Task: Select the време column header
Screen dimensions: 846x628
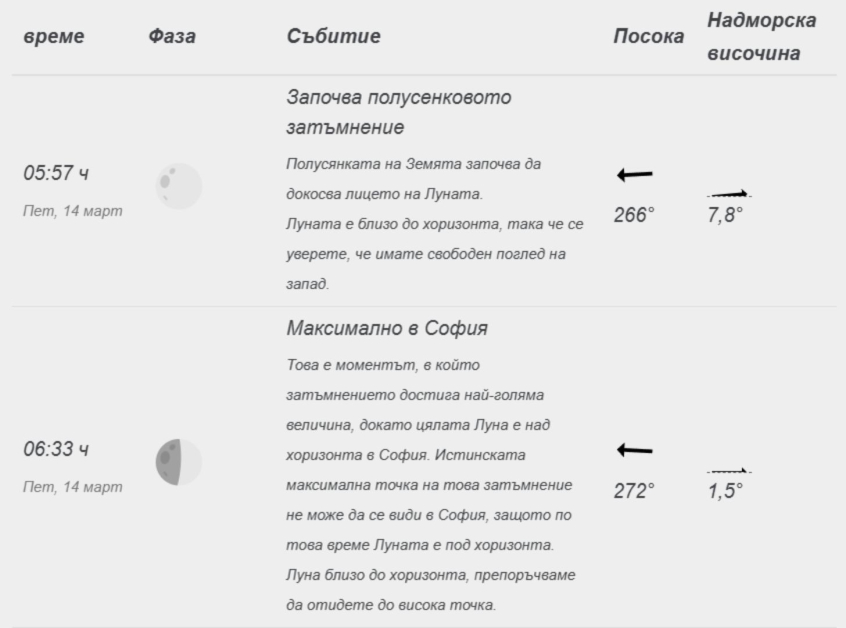Action: [x=54, y=36]
